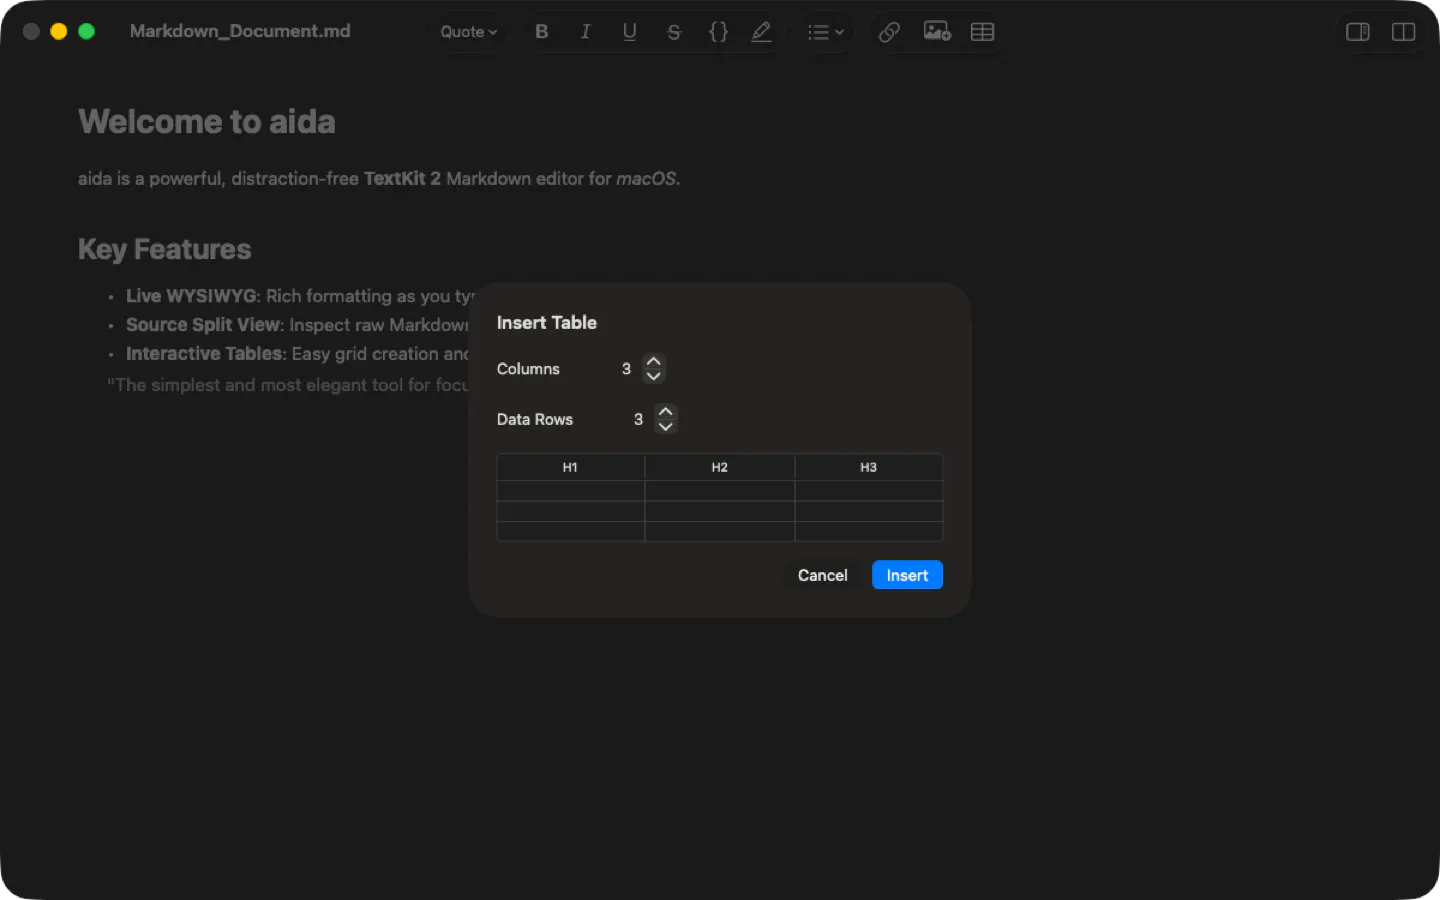Insert a hyperlink using the link icon
The width and height of the screenshot is (1440, 900).
click(889, 32)
